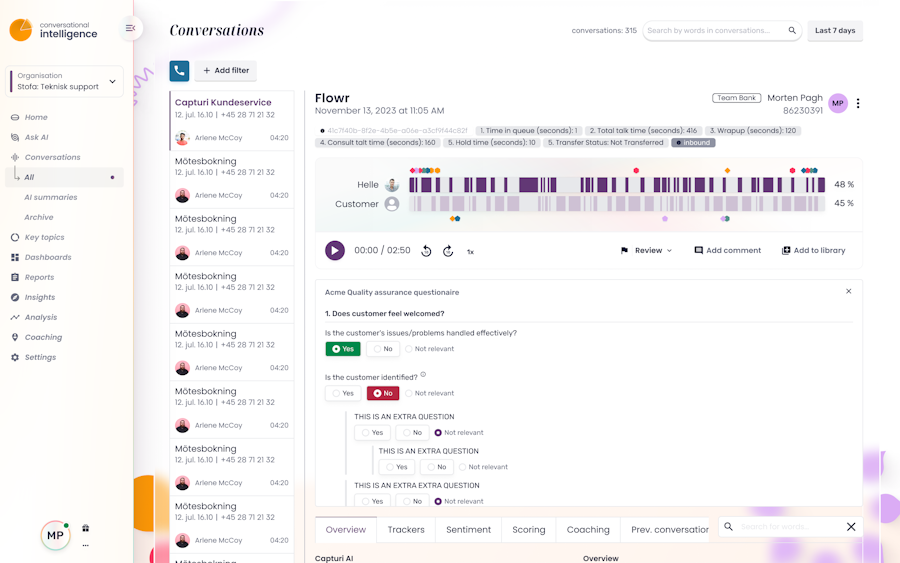Click the Inbound tag chip

tap(693, 143)
